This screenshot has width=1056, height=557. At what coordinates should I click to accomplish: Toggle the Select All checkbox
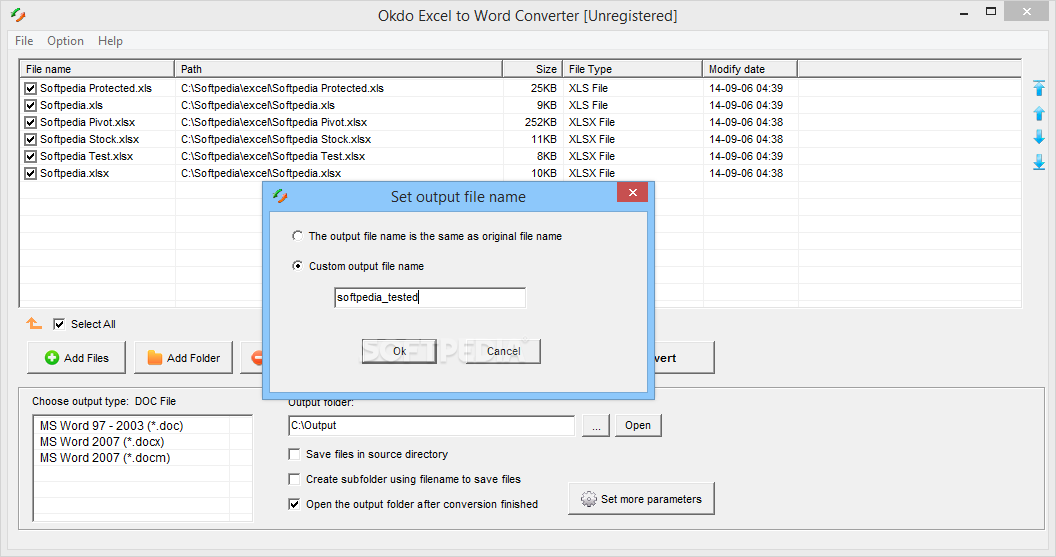[59, 324]
